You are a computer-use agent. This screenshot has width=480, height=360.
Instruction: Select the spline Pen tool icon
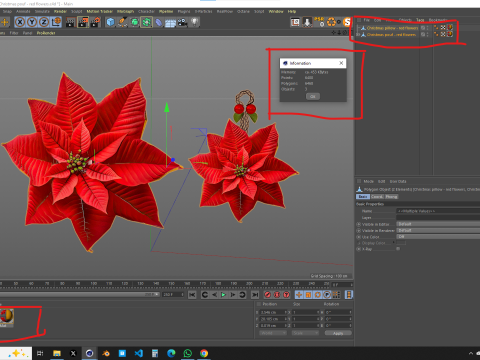[x=122, y=22]
